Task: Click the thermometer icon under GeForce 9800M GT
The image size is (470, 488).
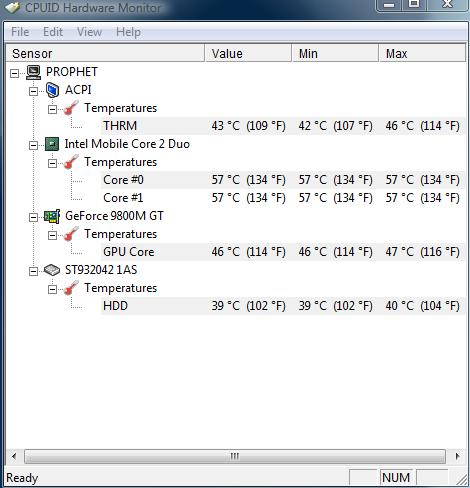Action: pos(71,234)
